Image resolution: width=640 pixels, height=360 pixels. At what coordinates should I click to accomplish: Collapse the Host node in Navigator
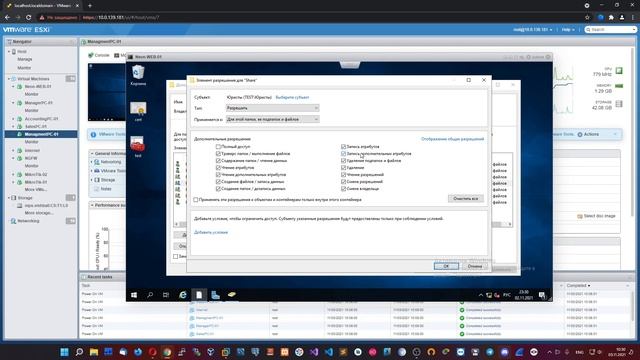pos(9,52)
